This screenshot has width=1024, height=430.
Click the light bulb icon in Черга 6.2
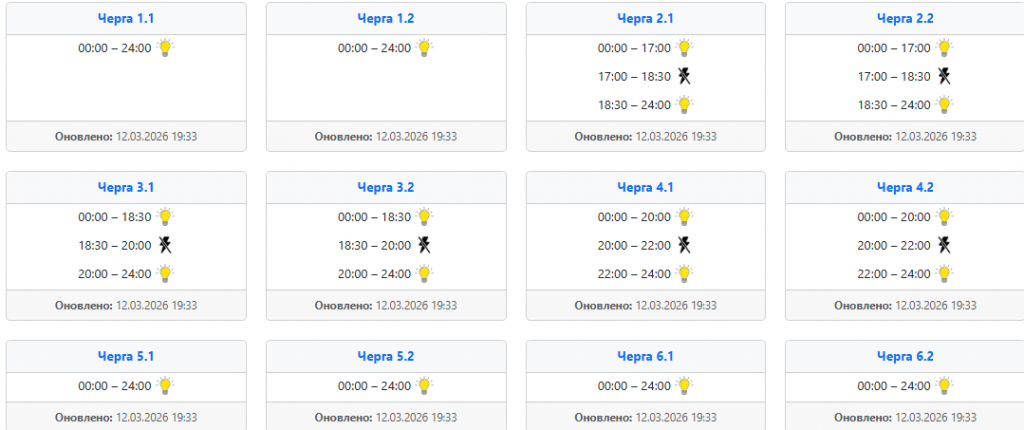point(944,385)
